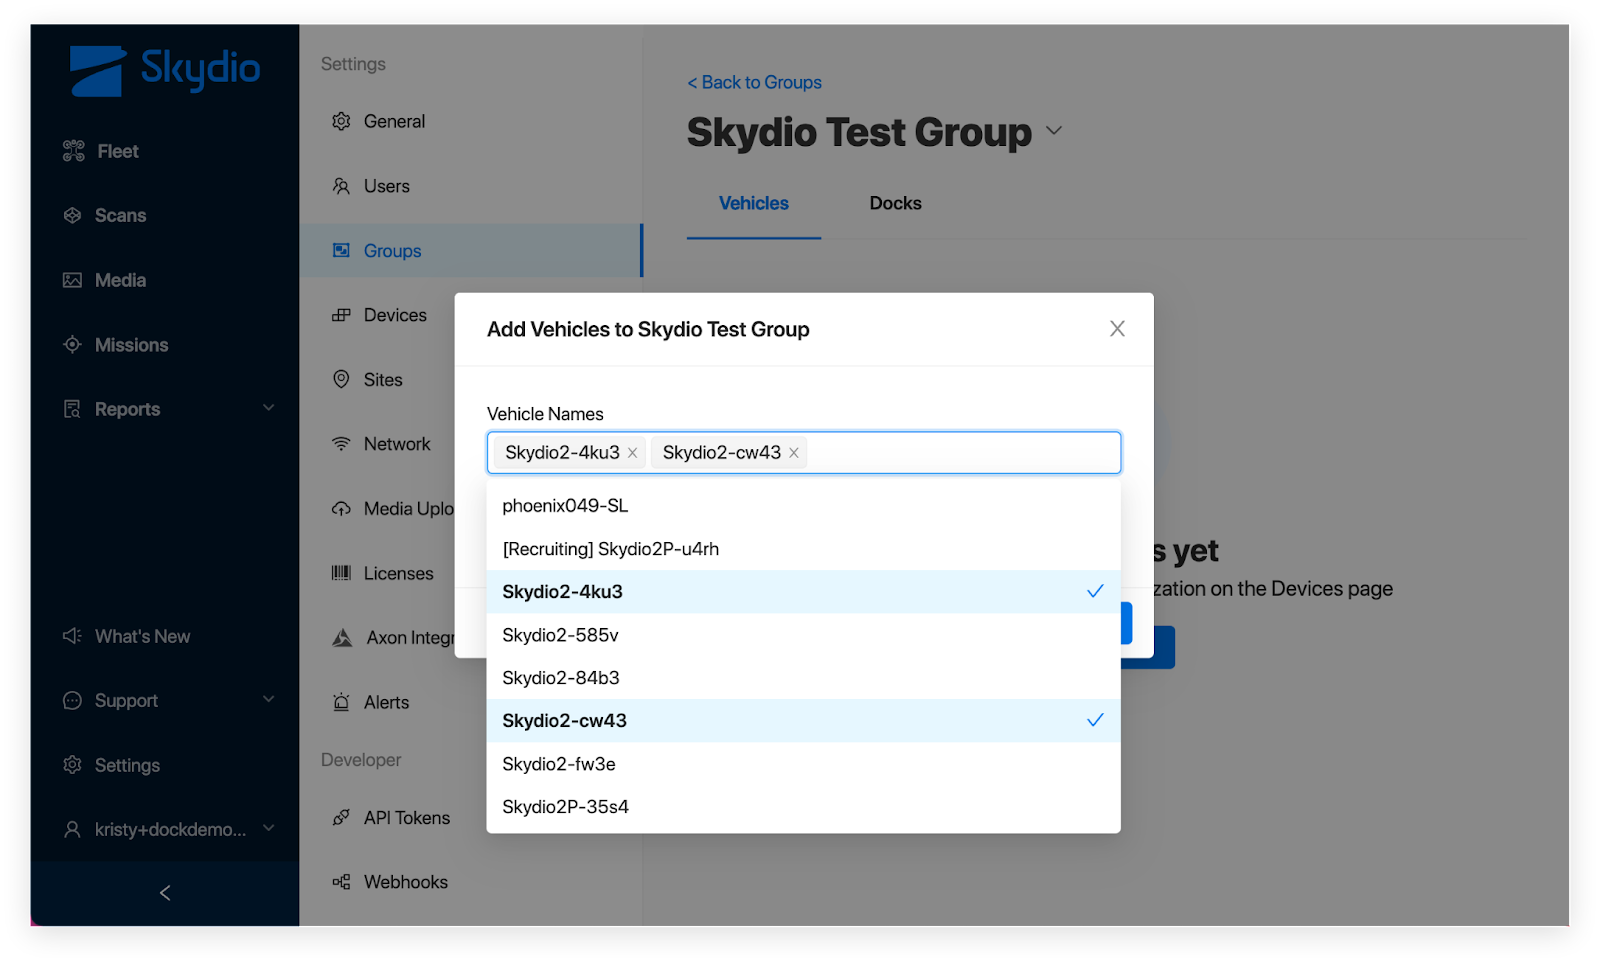Click Webhooks icon
Viewport: 1600px width, 963px height.
click(341, 882)
